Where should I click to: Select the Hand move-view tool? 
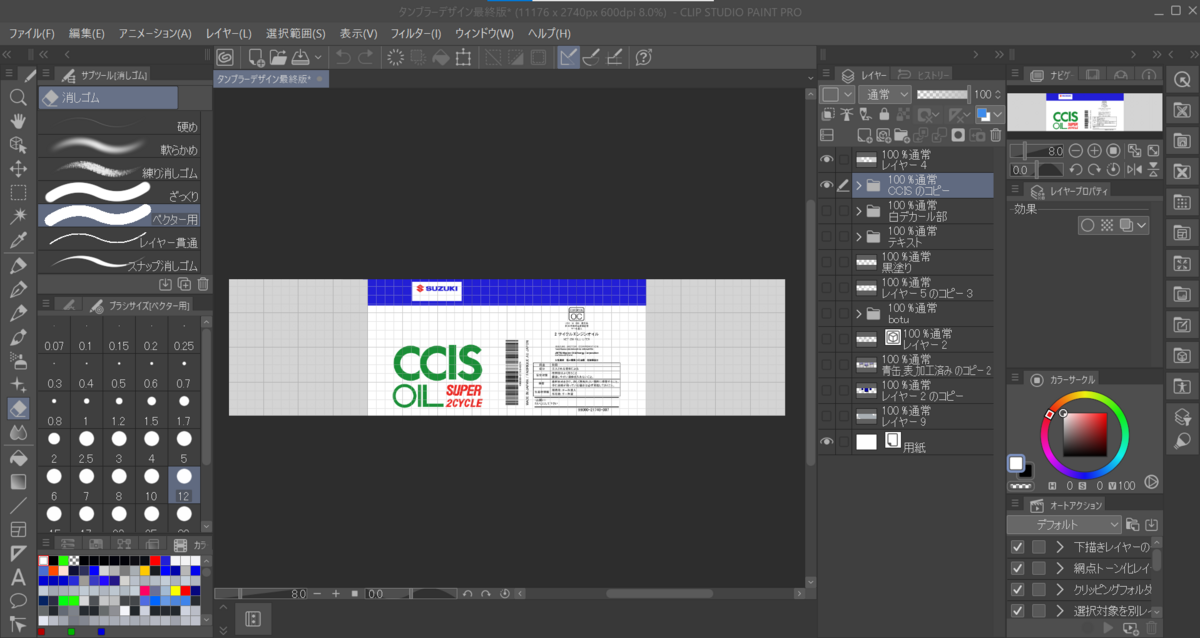(18, 121)
